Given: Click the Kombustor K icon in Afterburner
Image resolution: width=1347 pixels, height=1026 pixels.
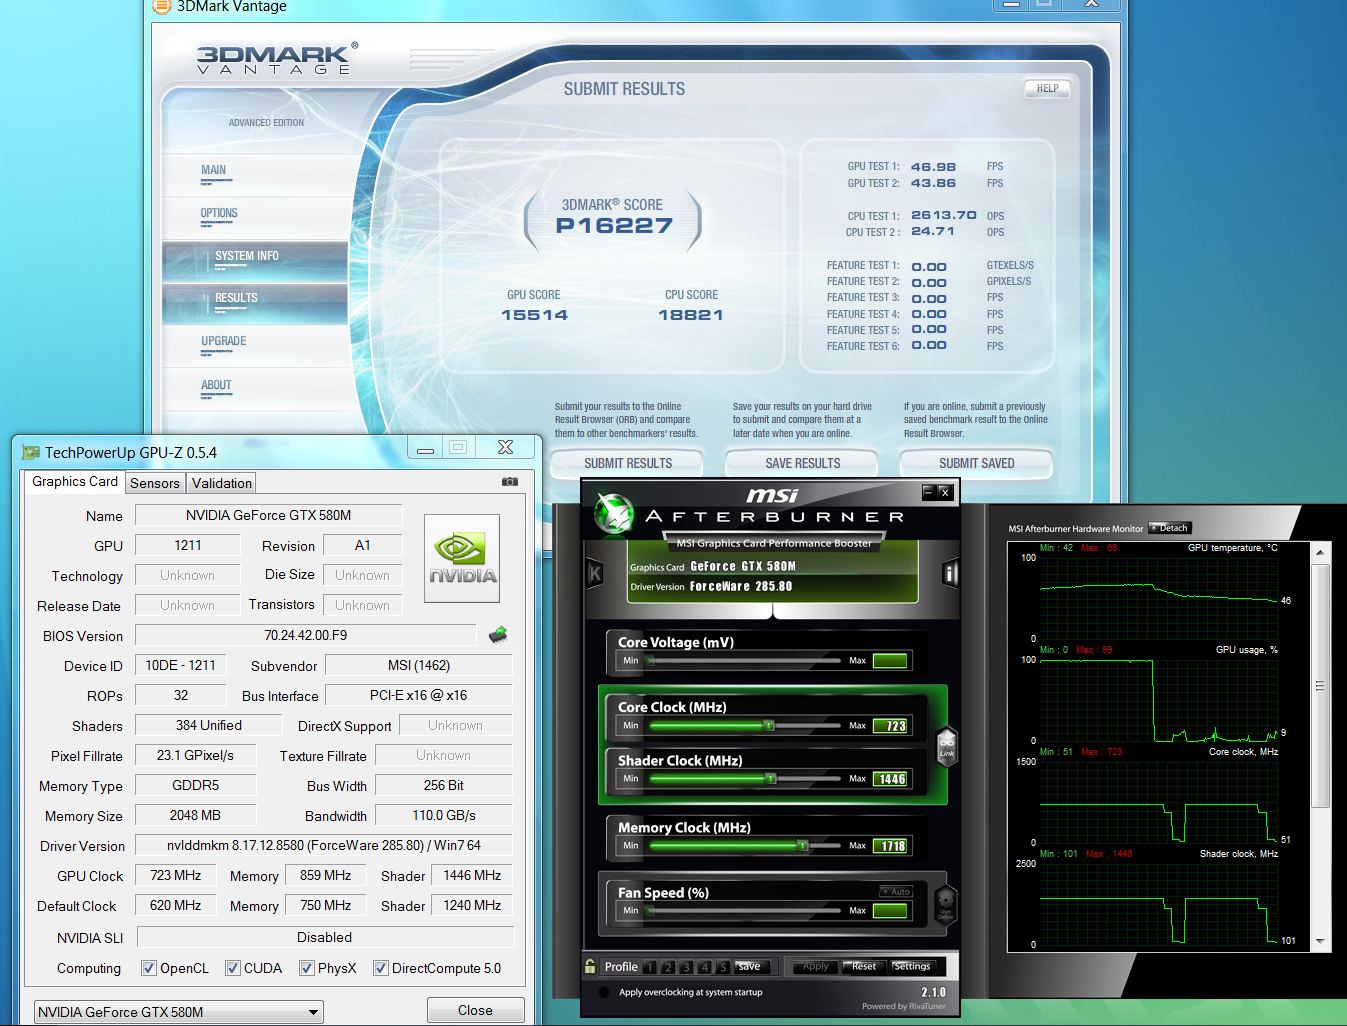Looking at the screenshot, I should [x=594, y=574].
